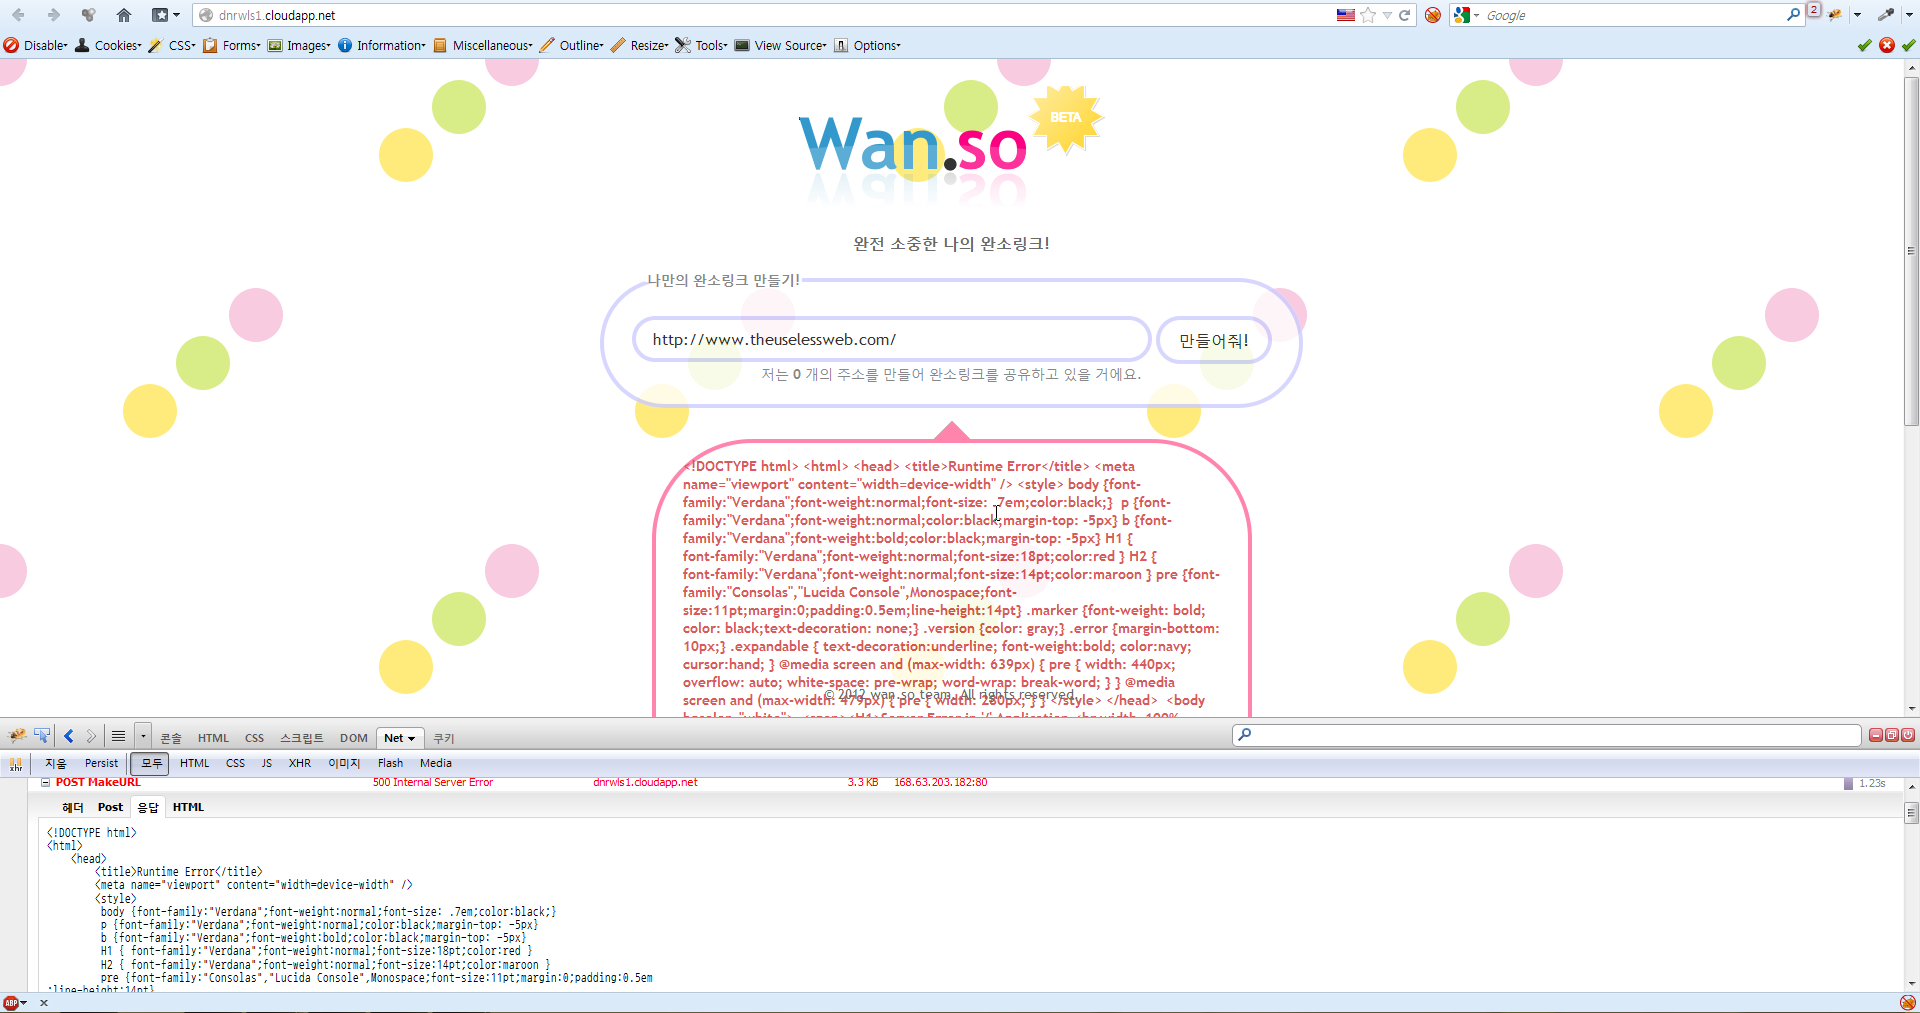Open the Cookies menu
1920x1013 pixels.
(109, 45)
